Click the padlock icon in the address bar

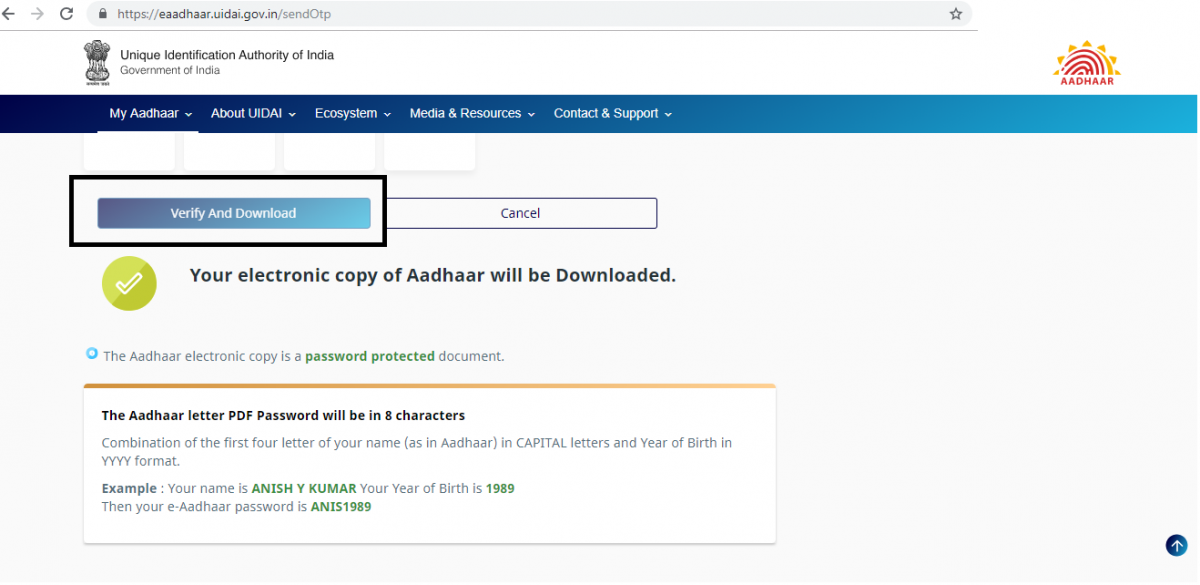click(x=101, y=15)
